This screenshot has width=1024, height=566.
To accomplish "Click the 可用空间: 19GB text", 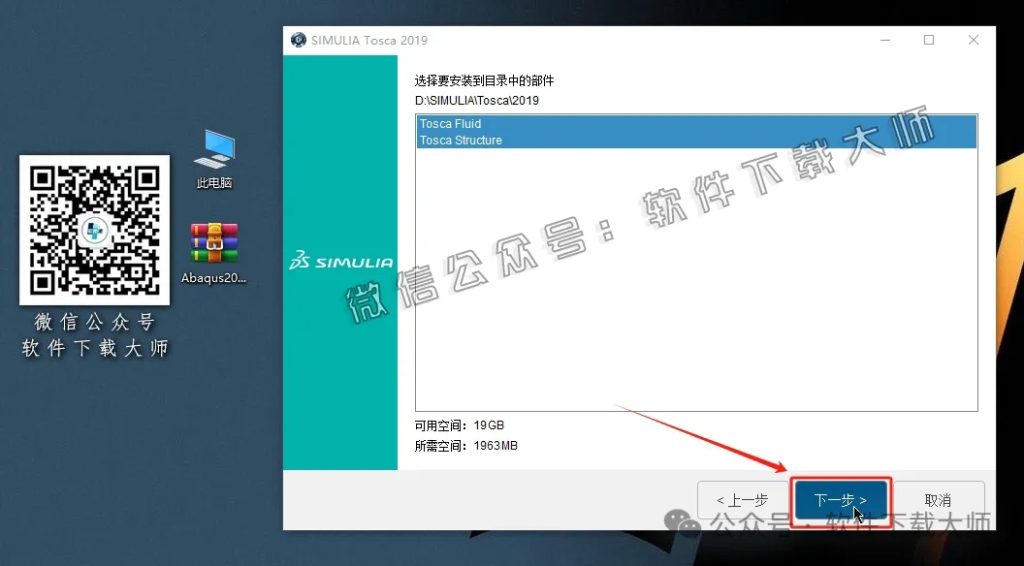I will pos(460,425).
